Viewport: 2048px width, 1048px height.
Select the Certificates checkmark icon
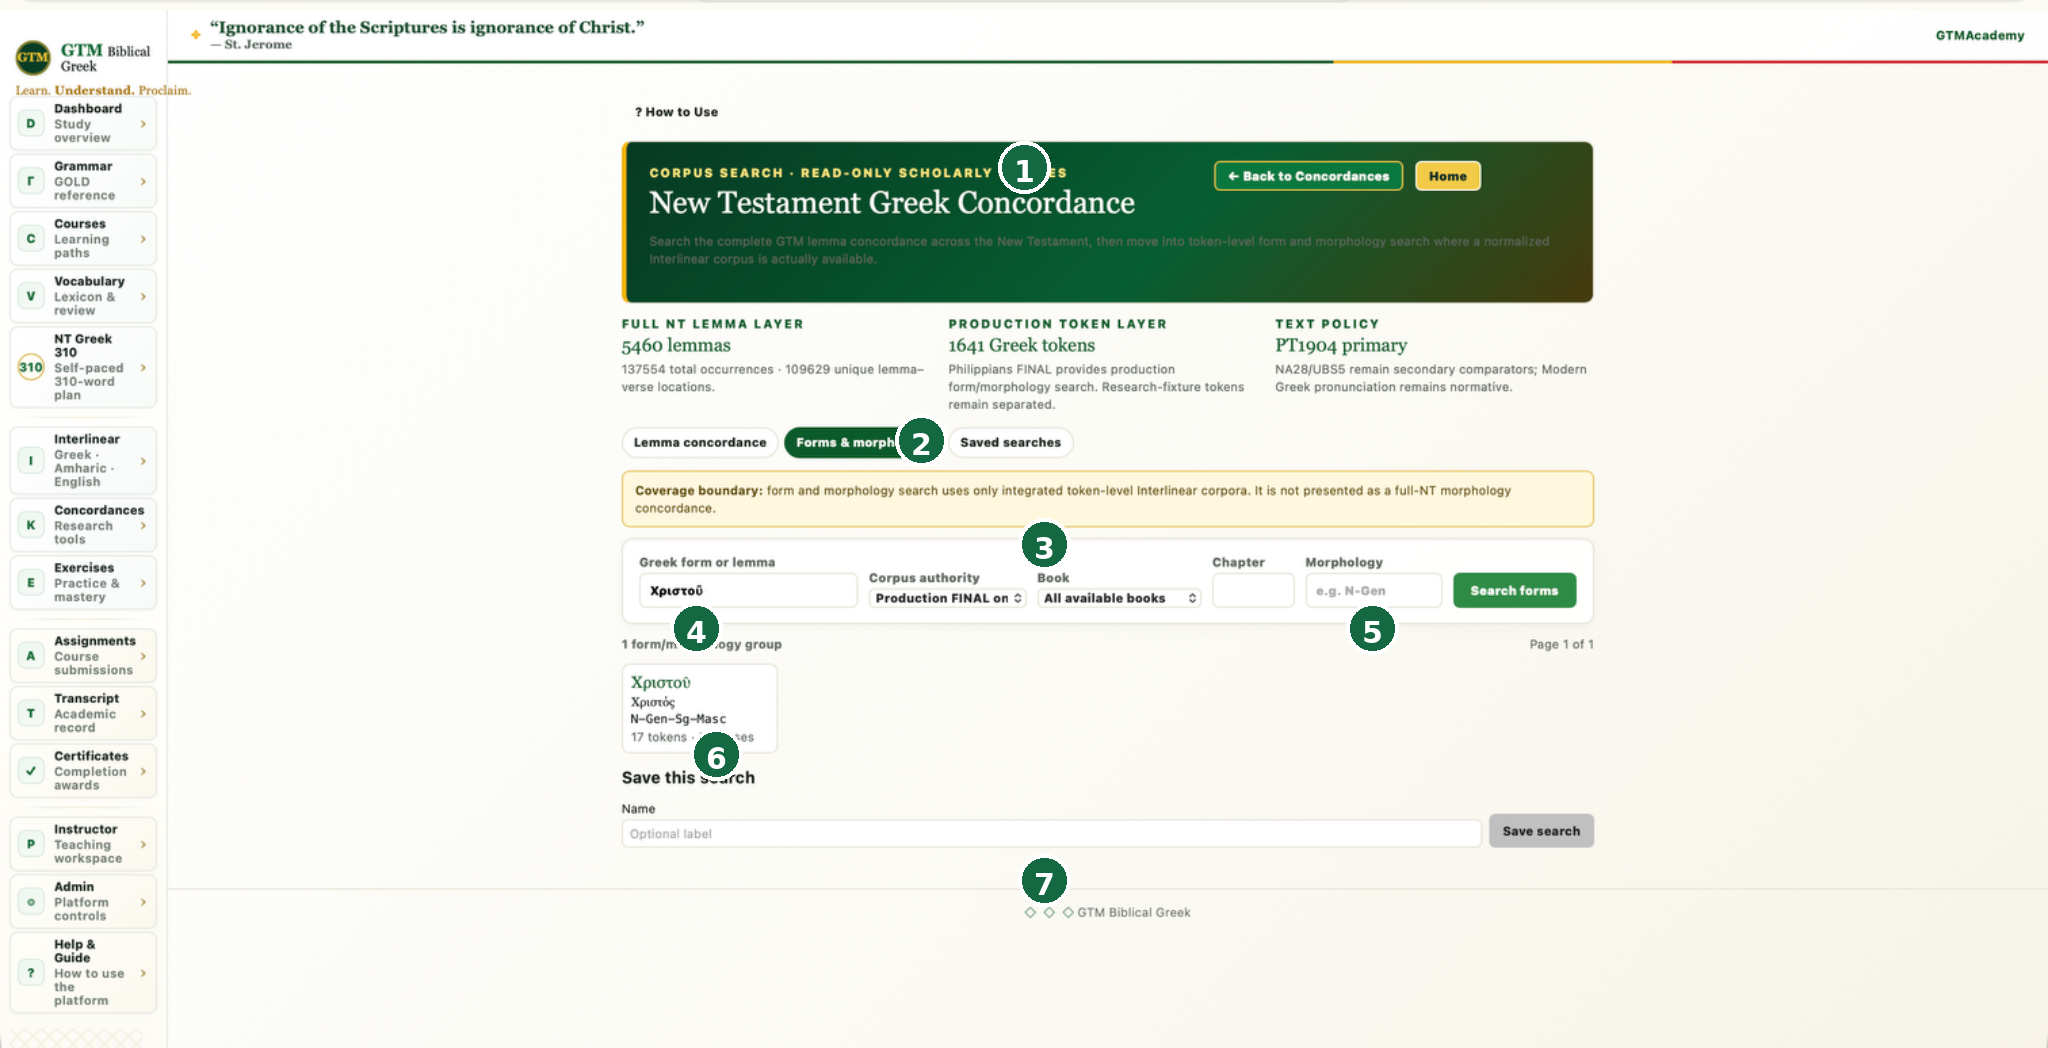(x=31, y=771)
